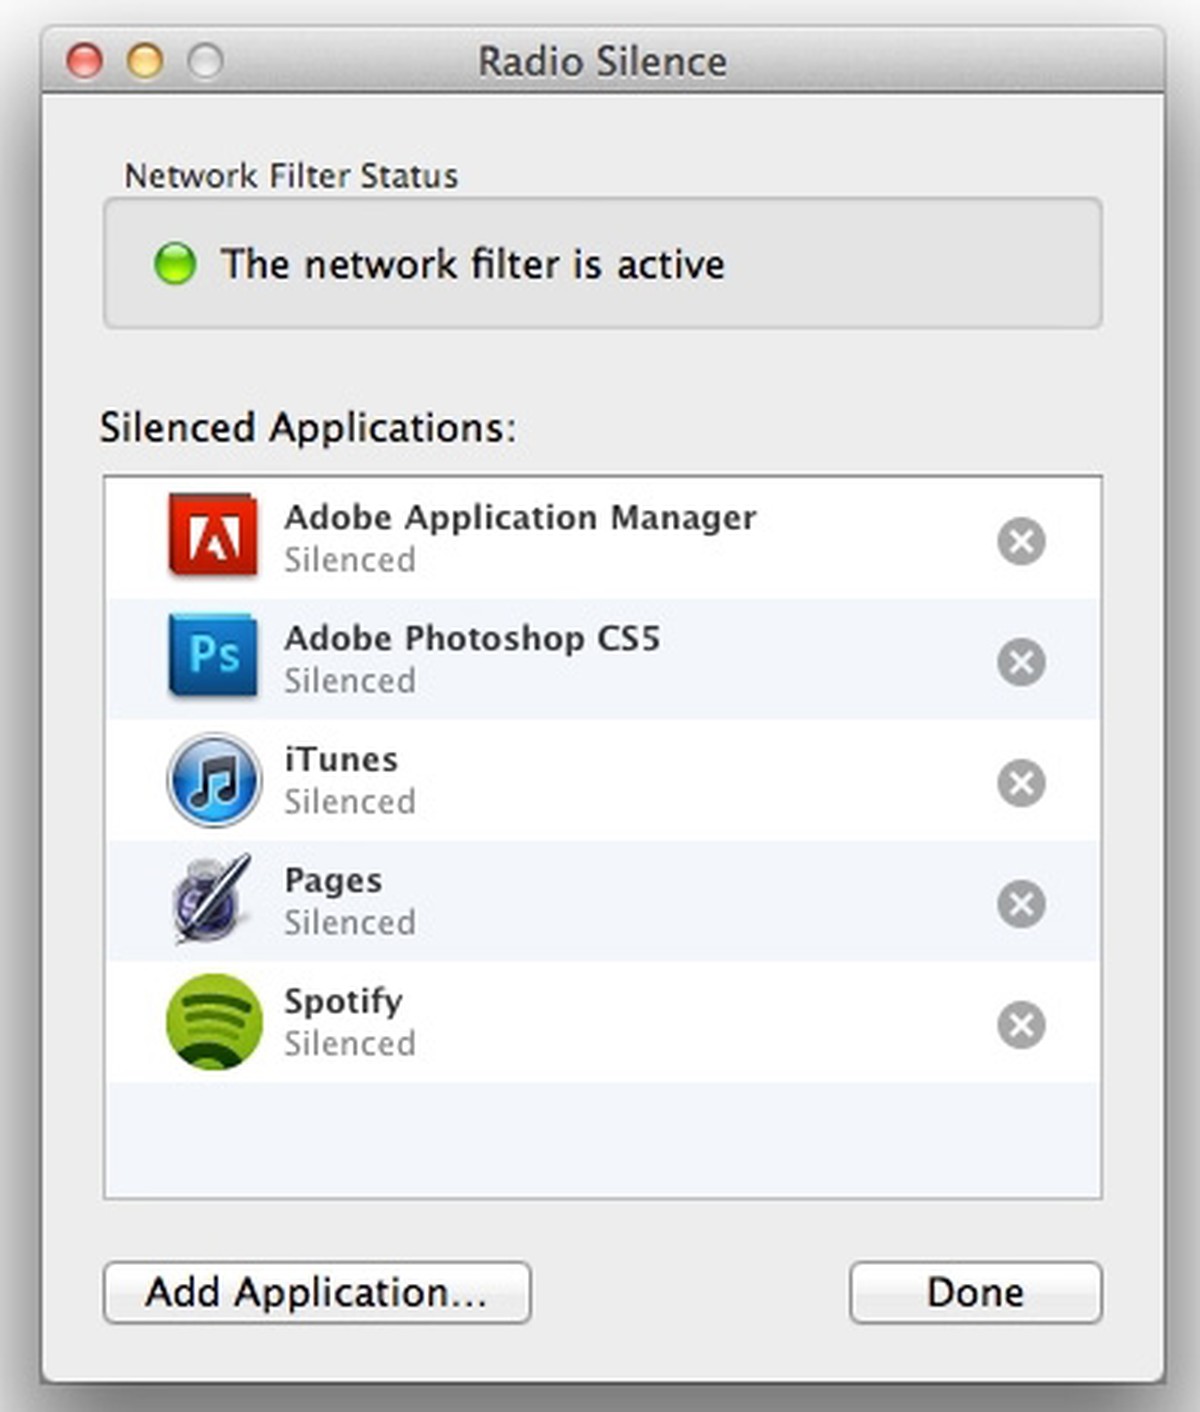Select the Adobe Photoshop CS5 row name
The width and height of the screenshot is (1200, 1412).
(x=472, y=638)
